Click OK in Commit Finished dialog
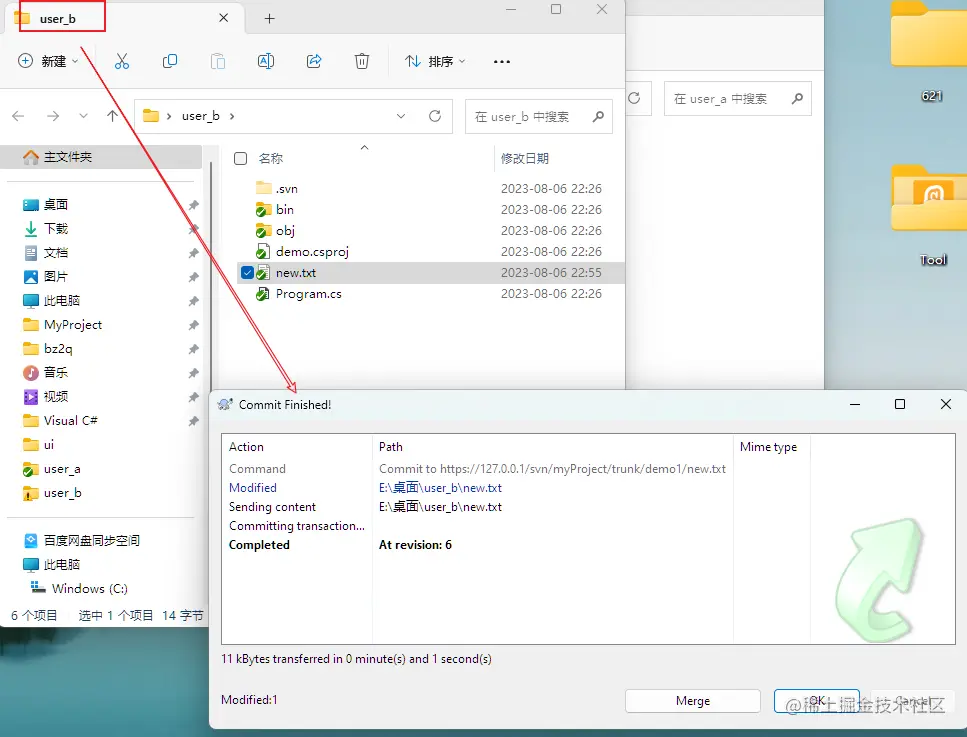The height and width of the screenshot is (737, 967). point(817,701)
